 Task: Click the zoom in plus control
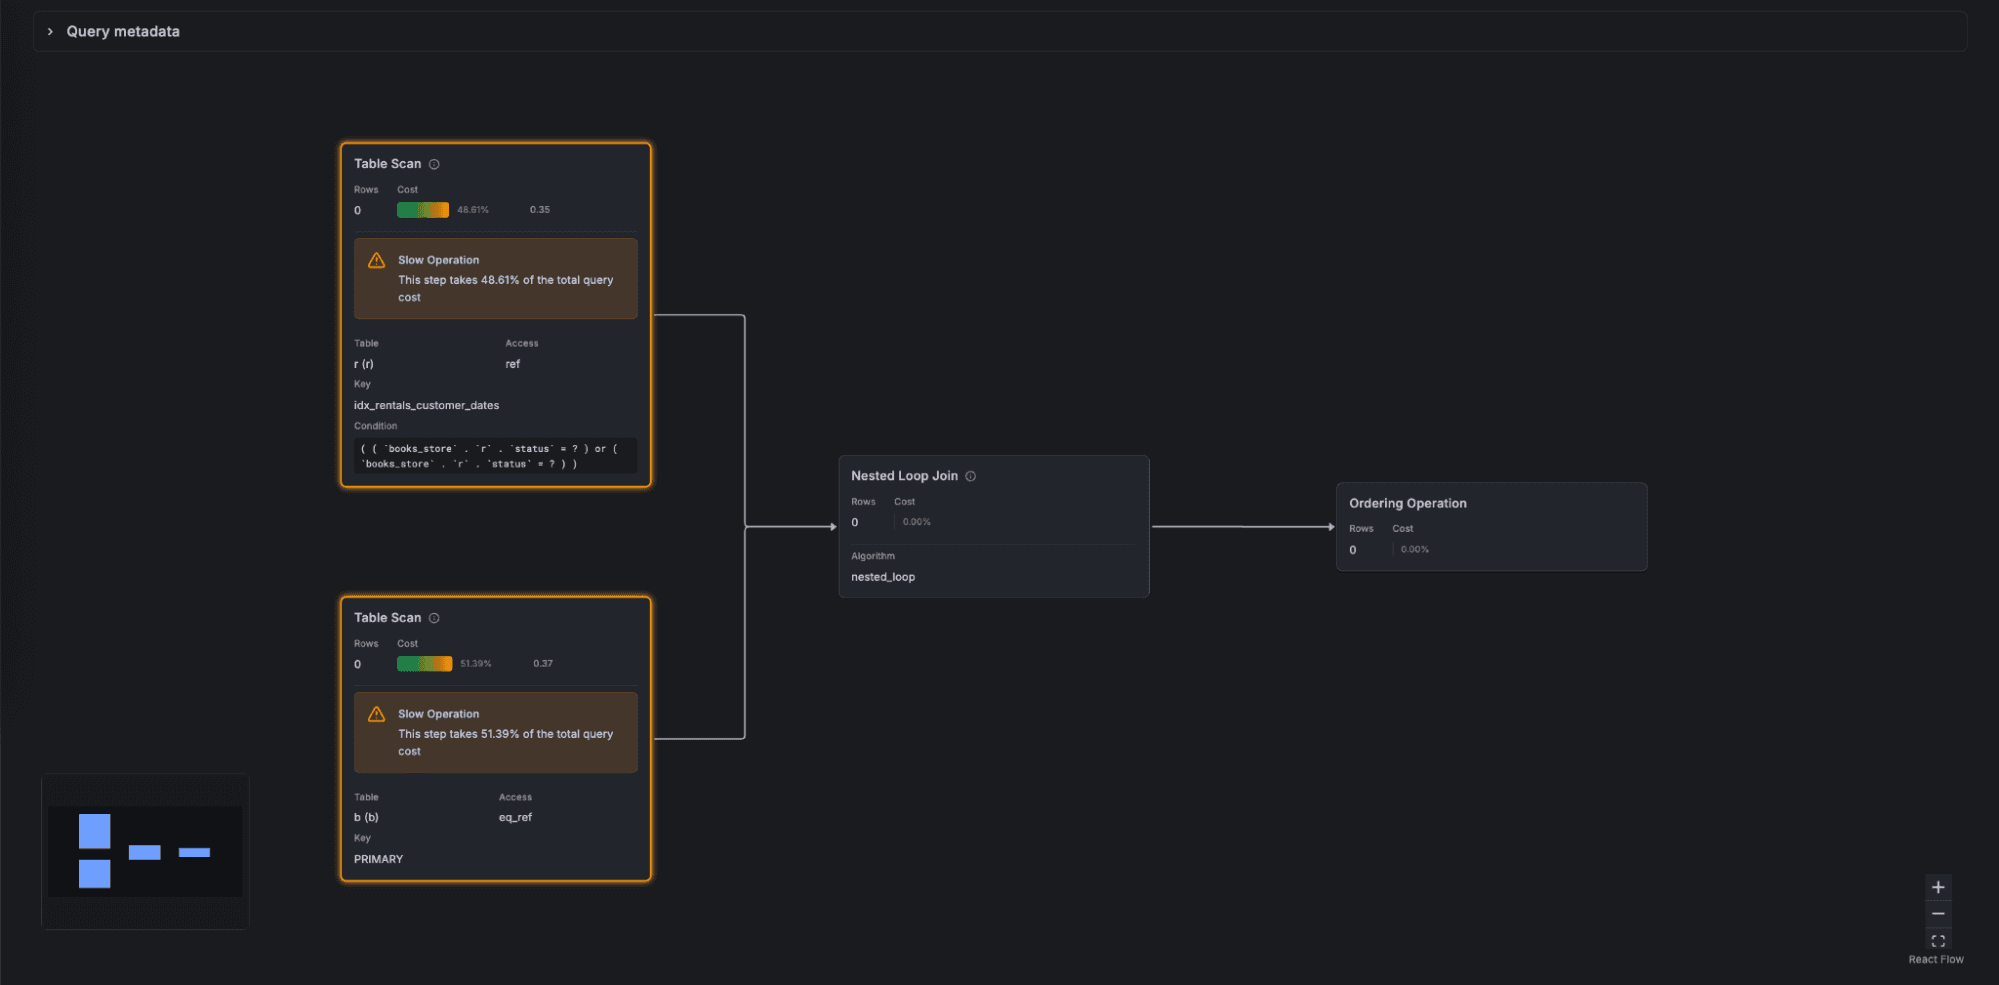[1938, 886]
